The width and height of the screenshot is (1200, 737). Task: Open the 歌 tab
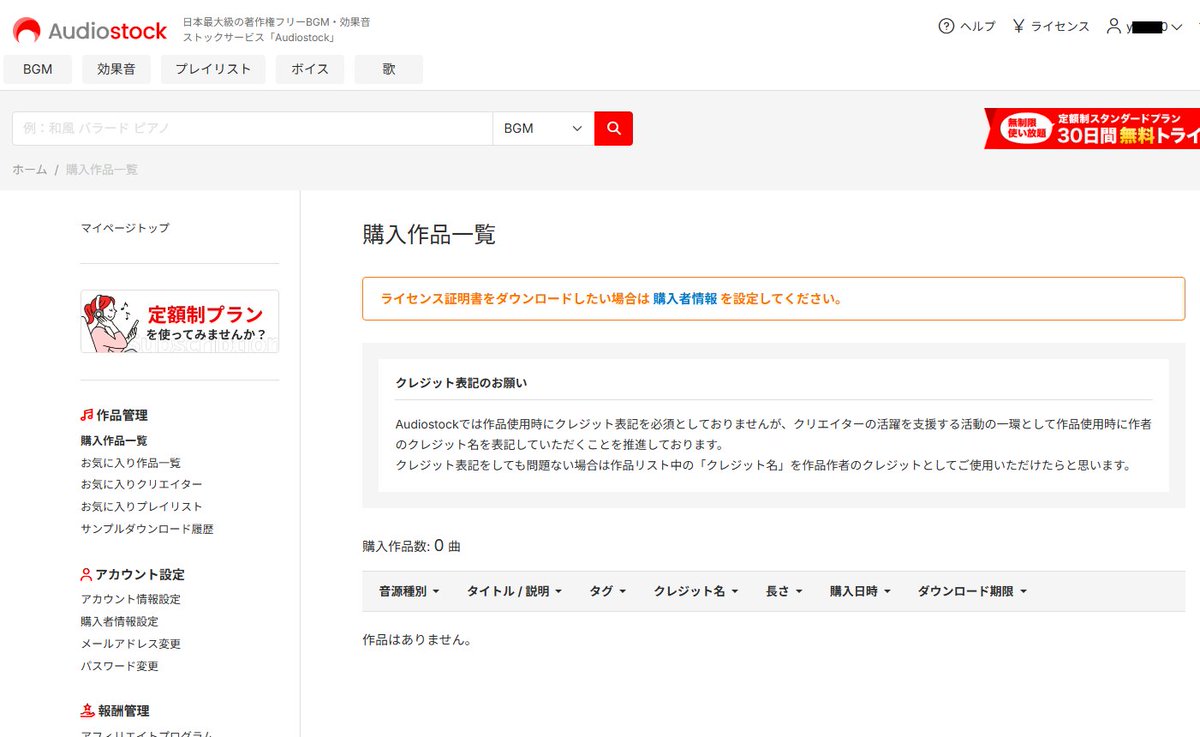(388, 69)
